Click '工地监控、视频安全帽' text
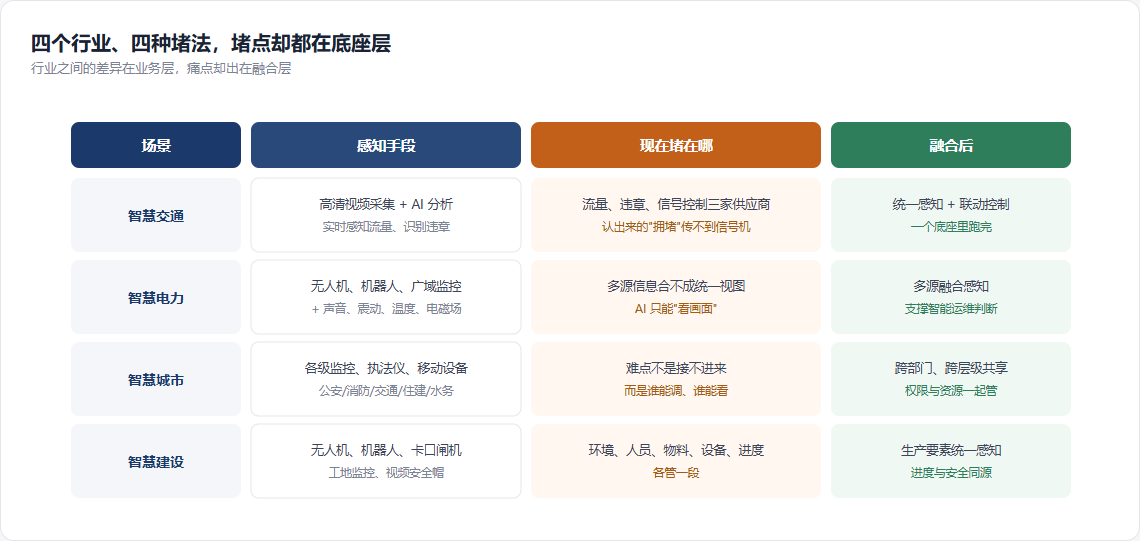Image resolution: width=1140 pixels, height=541 pixels. pos(386,473)
